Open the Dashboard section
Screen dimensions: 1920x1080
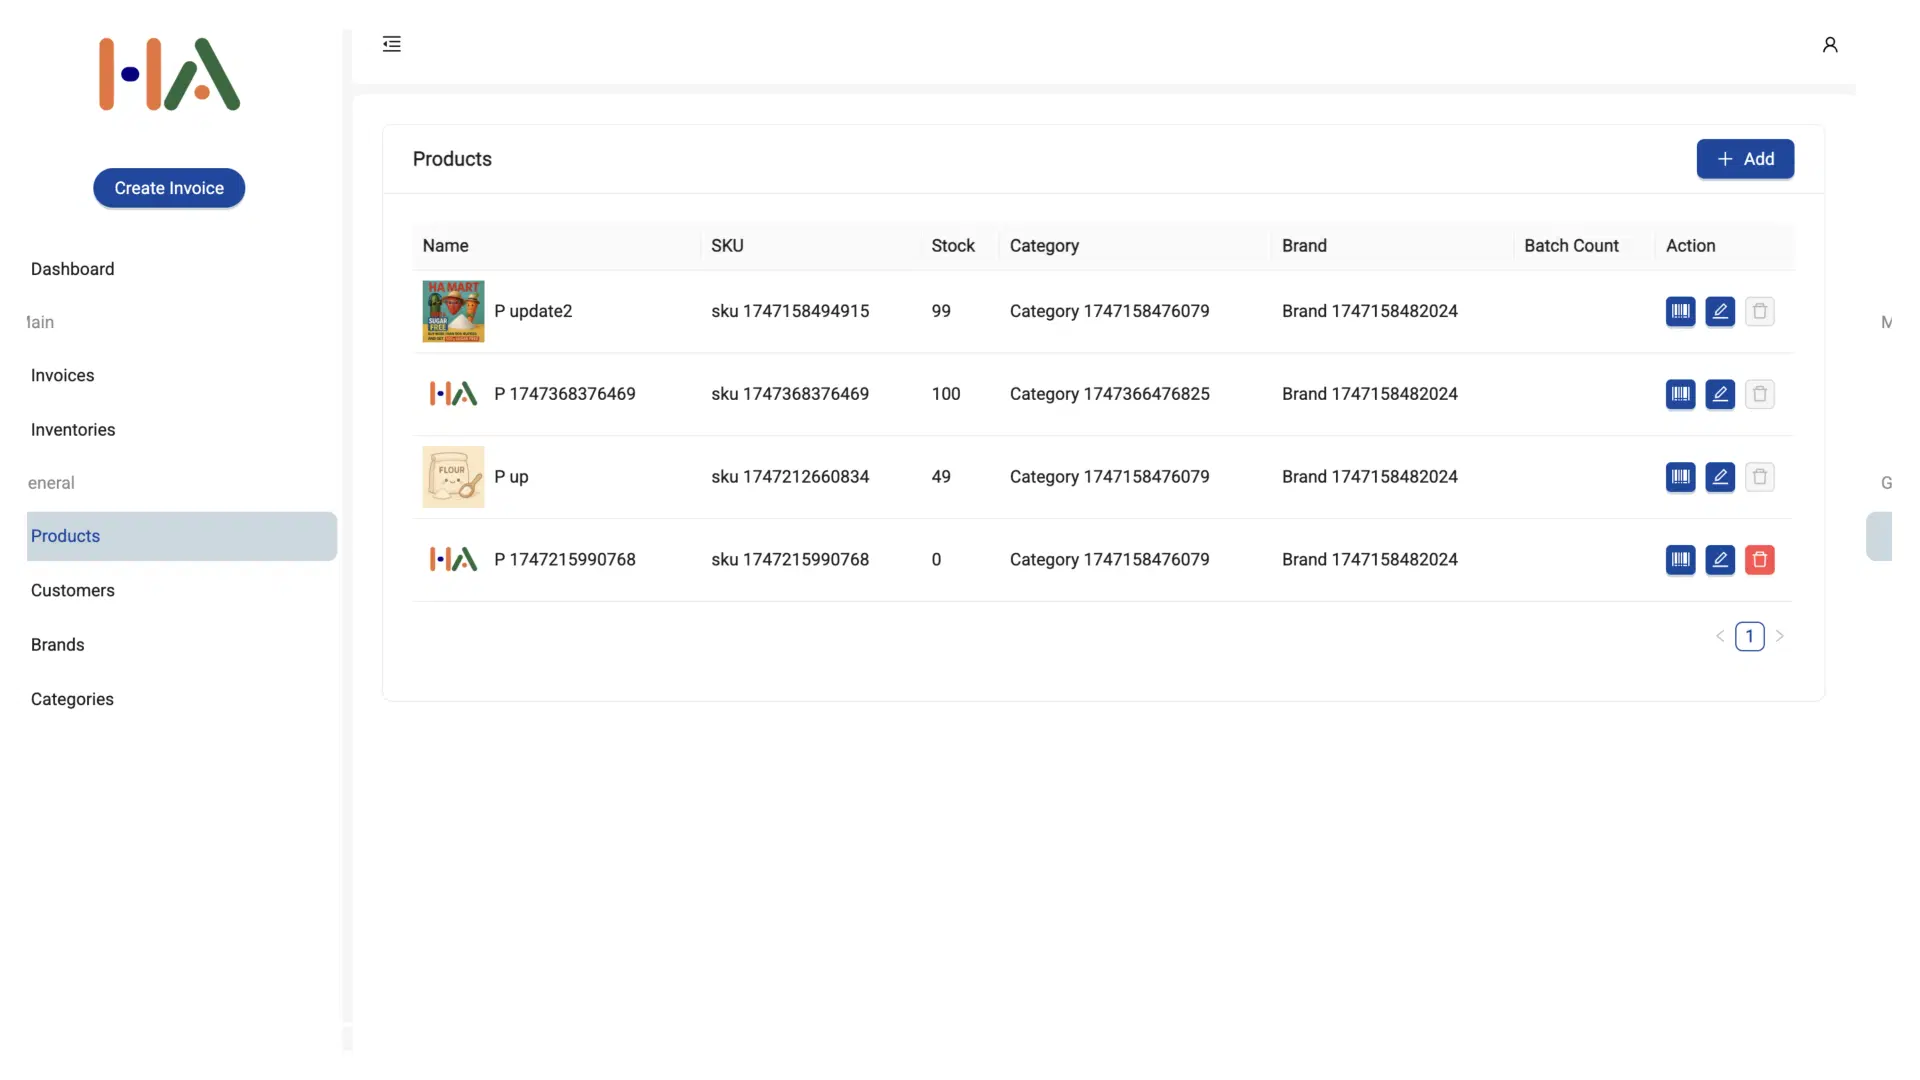coord(73,269)
